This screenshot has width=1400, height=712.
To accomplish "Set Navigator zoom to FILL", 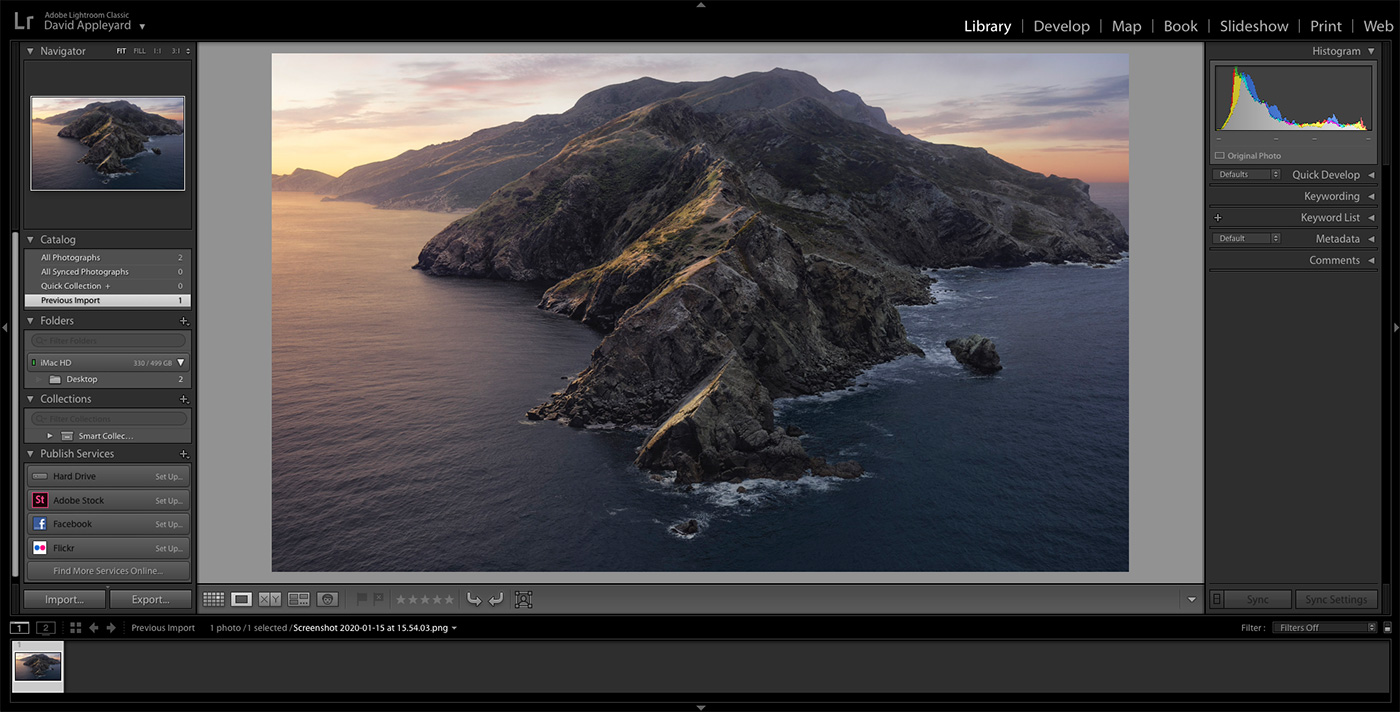I will [x=139, y=51].
